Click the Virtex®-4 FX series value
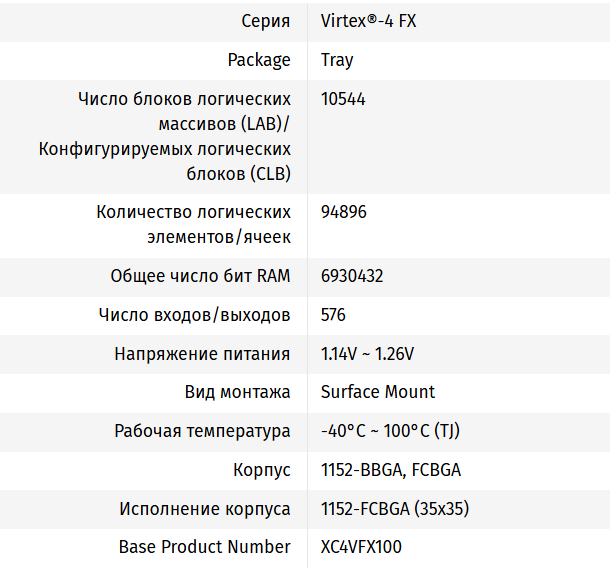This screenshot has height=568, width=610. (368, 21)
